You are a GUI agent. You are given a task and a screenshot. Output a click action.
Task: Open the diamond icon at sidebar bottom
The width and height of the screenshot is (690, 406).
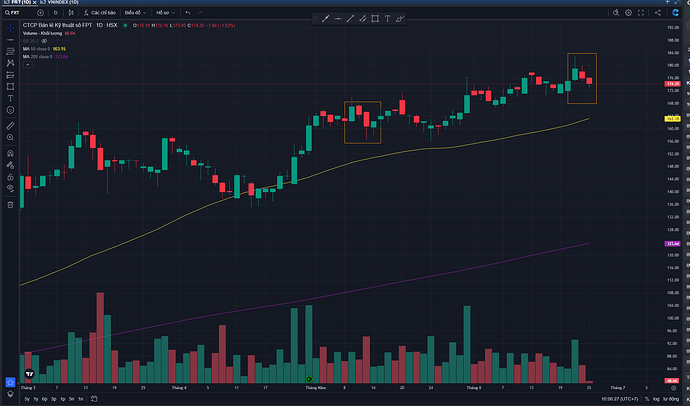pos(10,394)
